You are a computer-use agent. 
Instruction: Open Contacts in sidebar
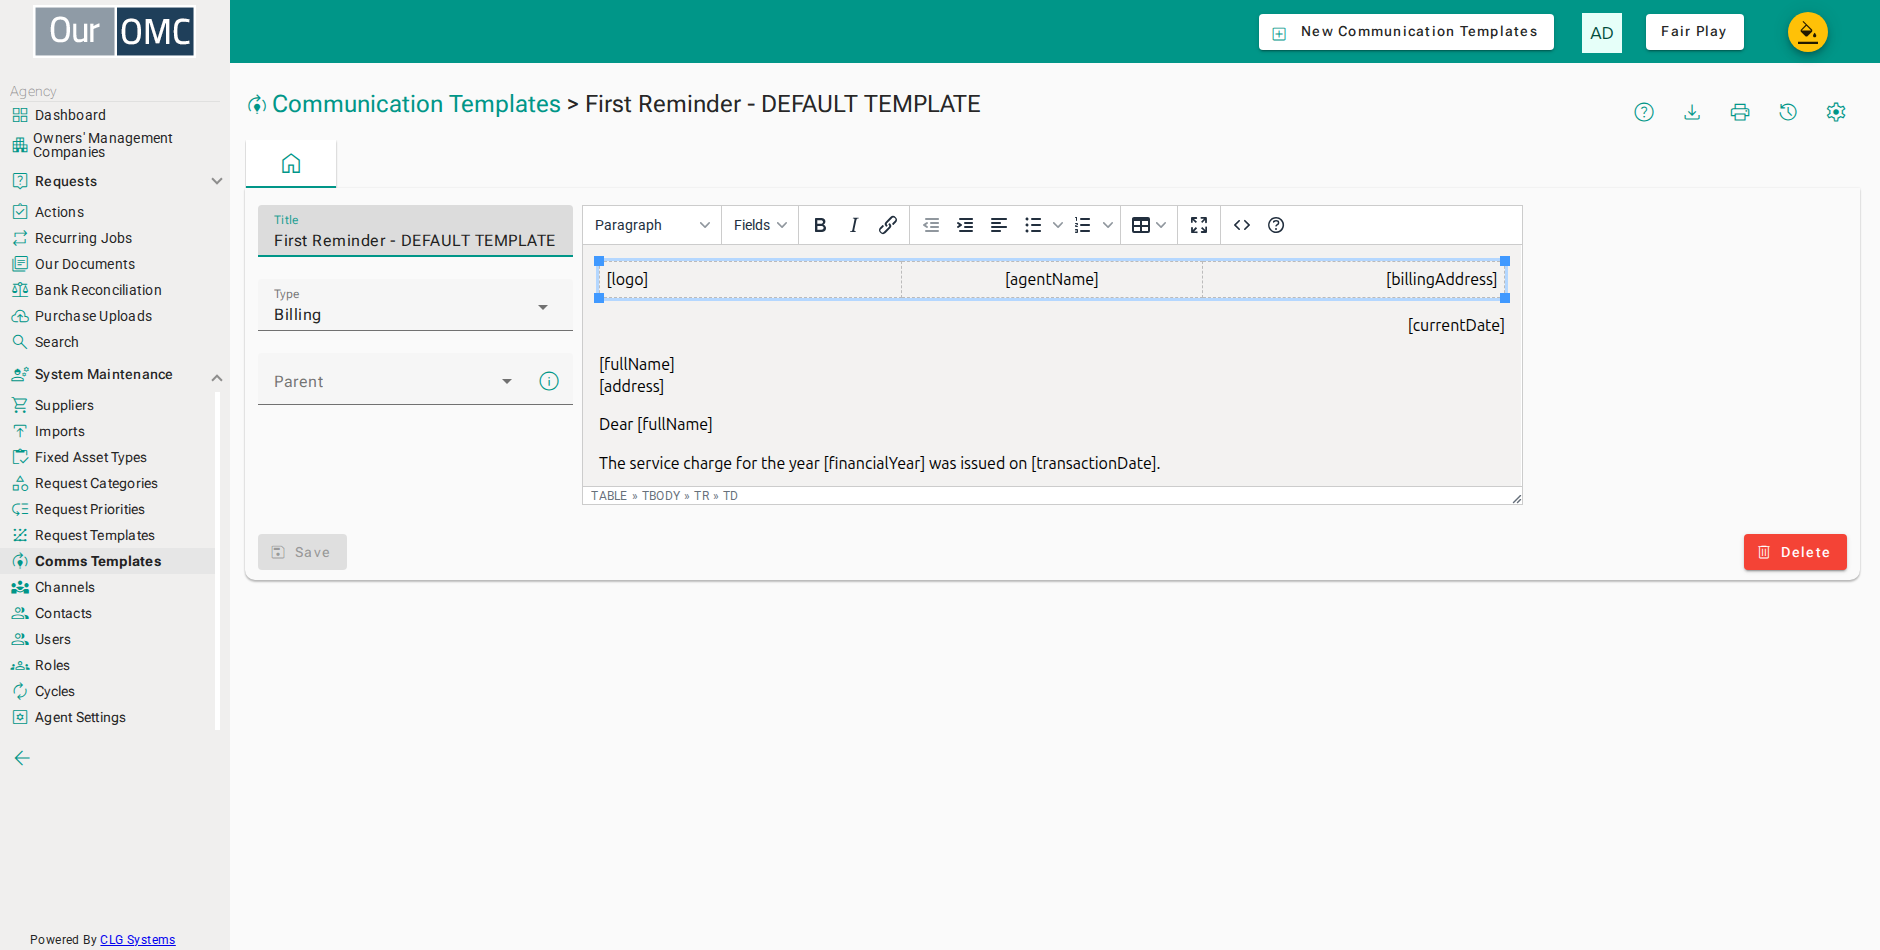(63, 613)
